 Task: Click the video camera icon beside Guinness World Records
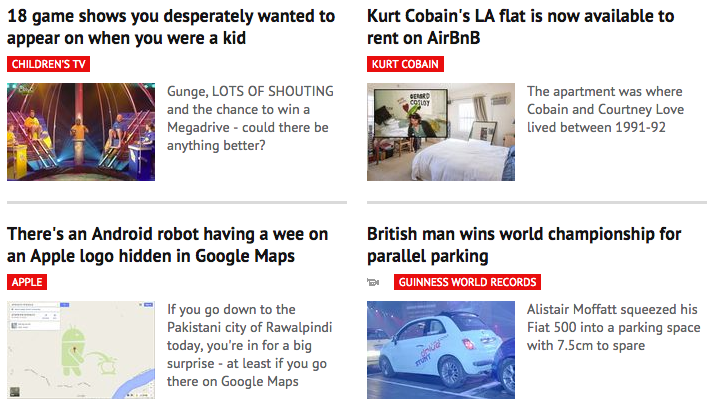pos(373,282)
